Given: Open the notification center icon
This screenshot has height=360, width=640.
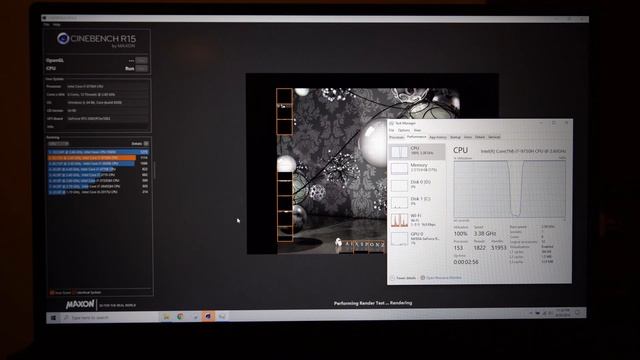Looking at the screenshot, I should tap(578, 313).
